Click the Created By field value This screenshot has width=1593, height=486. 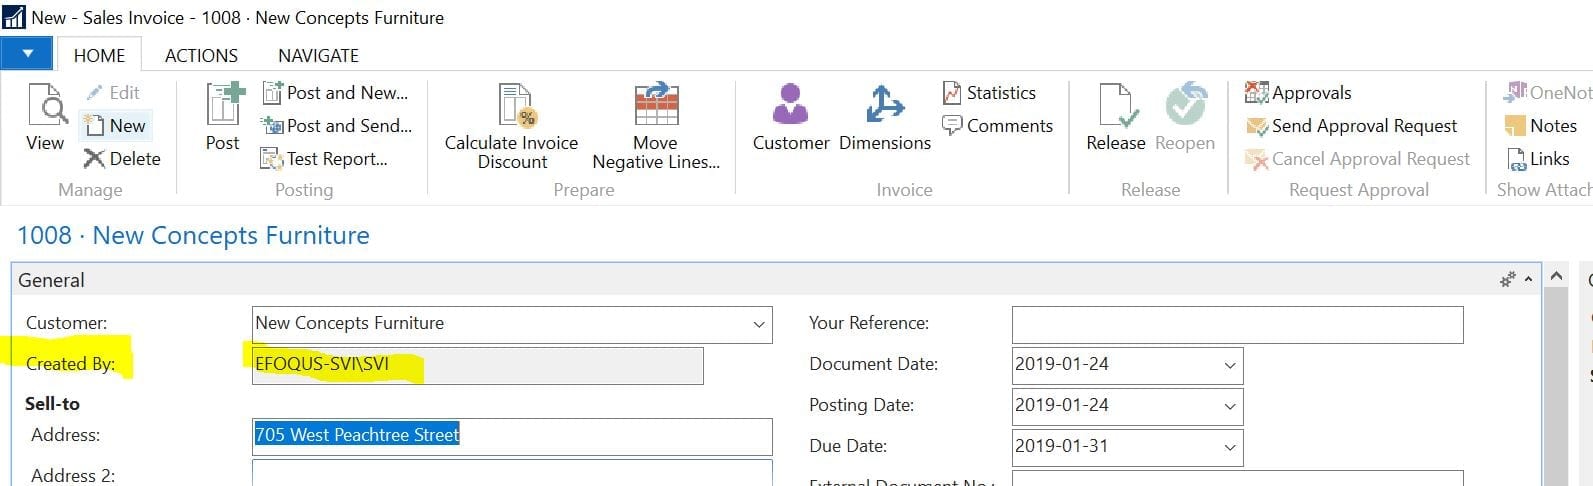coord(478,365)
